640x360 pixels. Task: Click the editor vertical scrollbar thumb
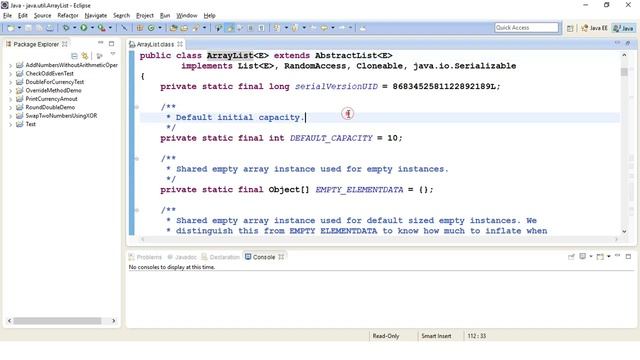coord(624,72)
